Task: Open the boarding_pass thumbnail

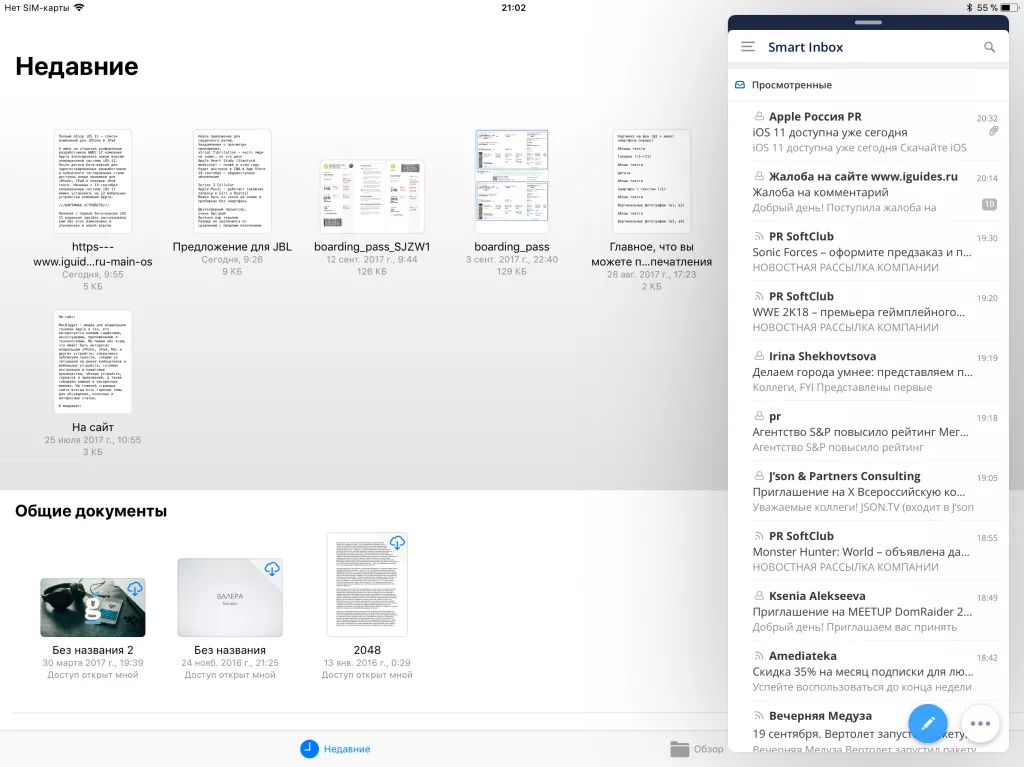Action: coord(511,180)
